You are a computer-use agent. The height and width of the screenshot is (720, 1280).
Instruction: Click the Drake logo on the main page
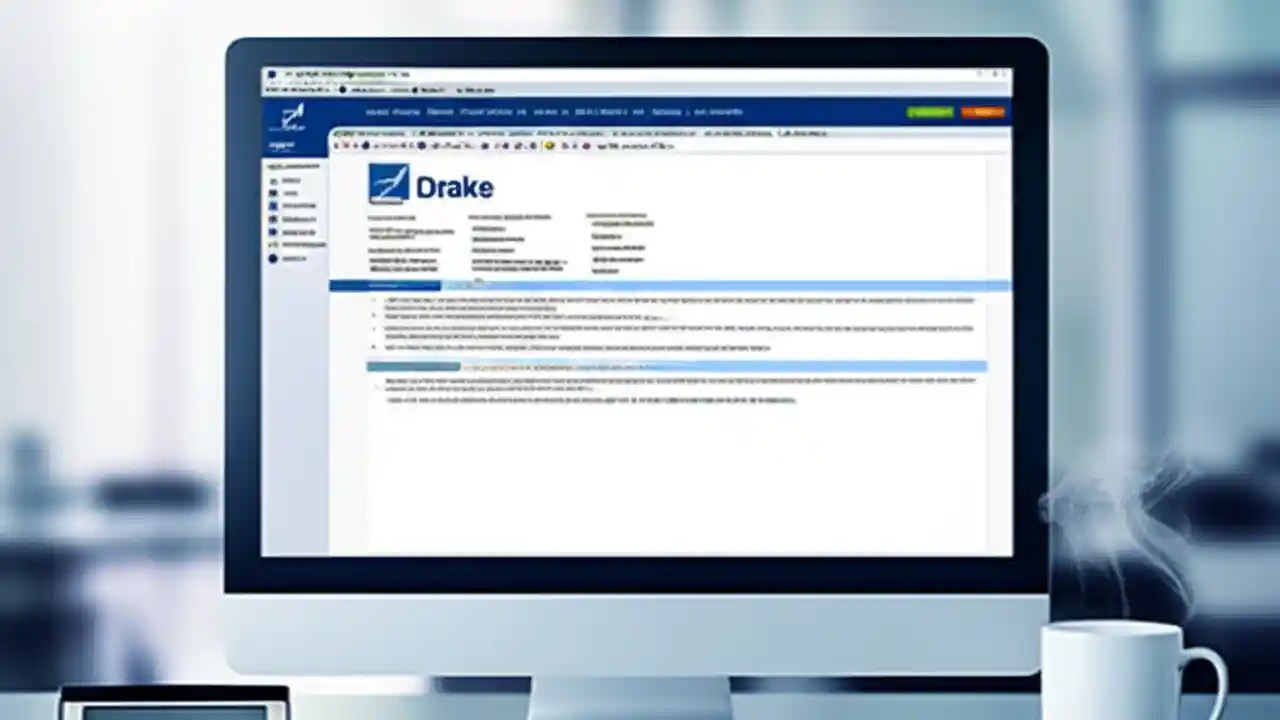click(430, 185)
